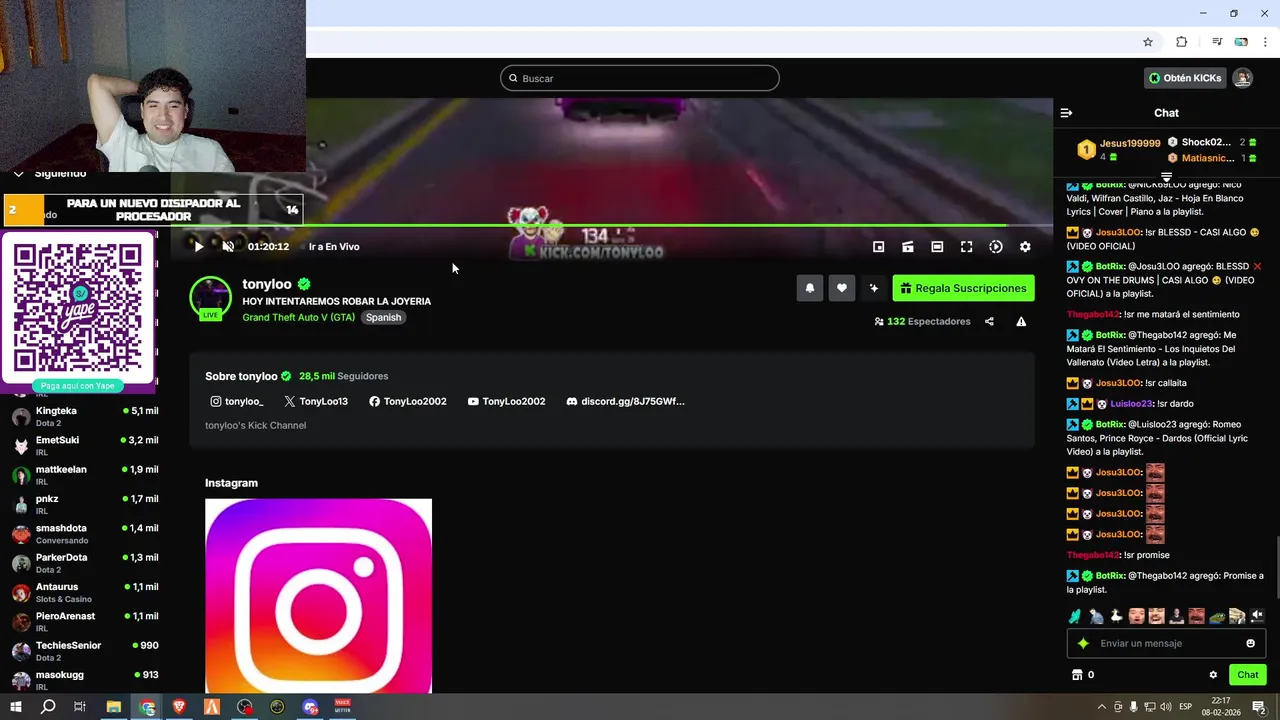Open TonyLoo2002 YouTube link
The image size is (1280, 720).
507,401
